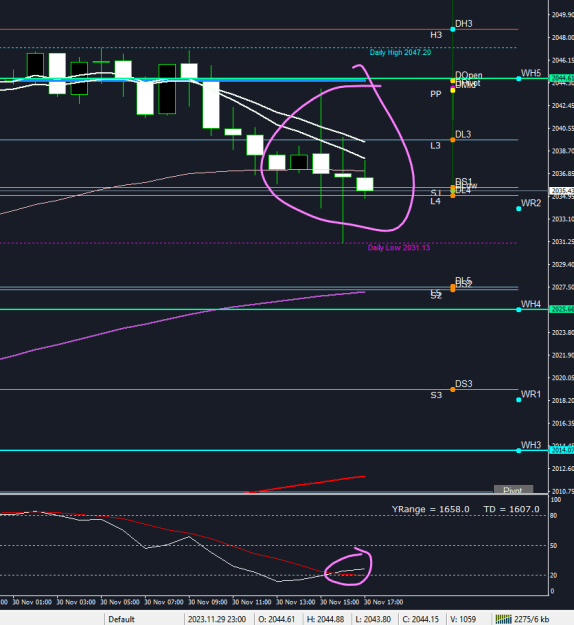
Task: Click the C: 2044.15 close price field
Action: (421, 619)
